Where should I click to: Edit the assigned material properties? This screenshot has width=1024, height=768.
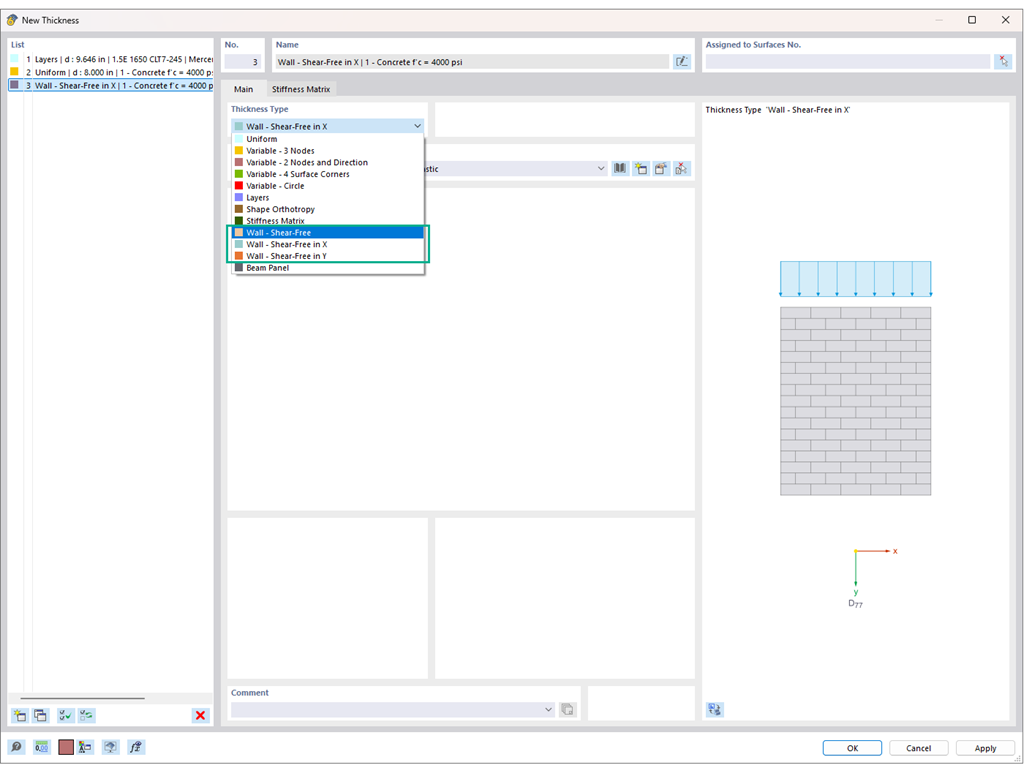[661, 168]
